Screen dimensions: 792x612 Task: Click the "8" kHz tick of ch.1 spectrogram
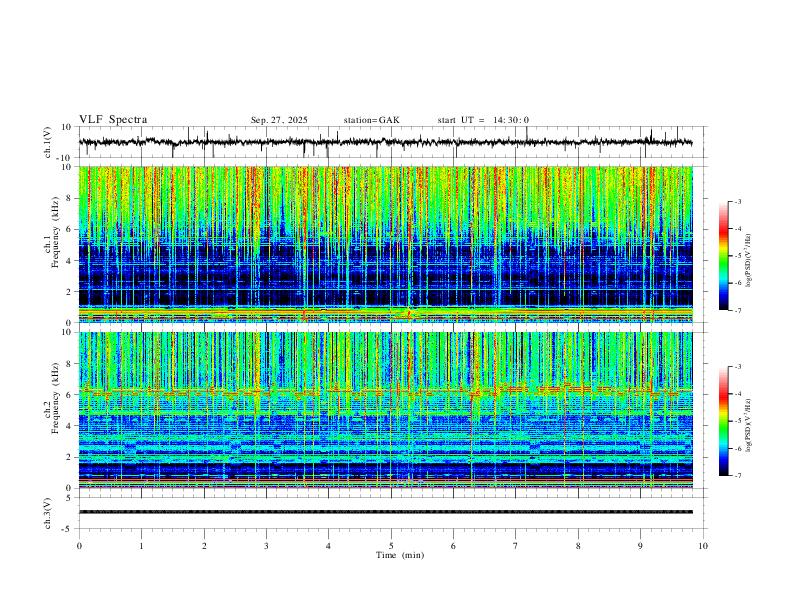pos(68,198)
